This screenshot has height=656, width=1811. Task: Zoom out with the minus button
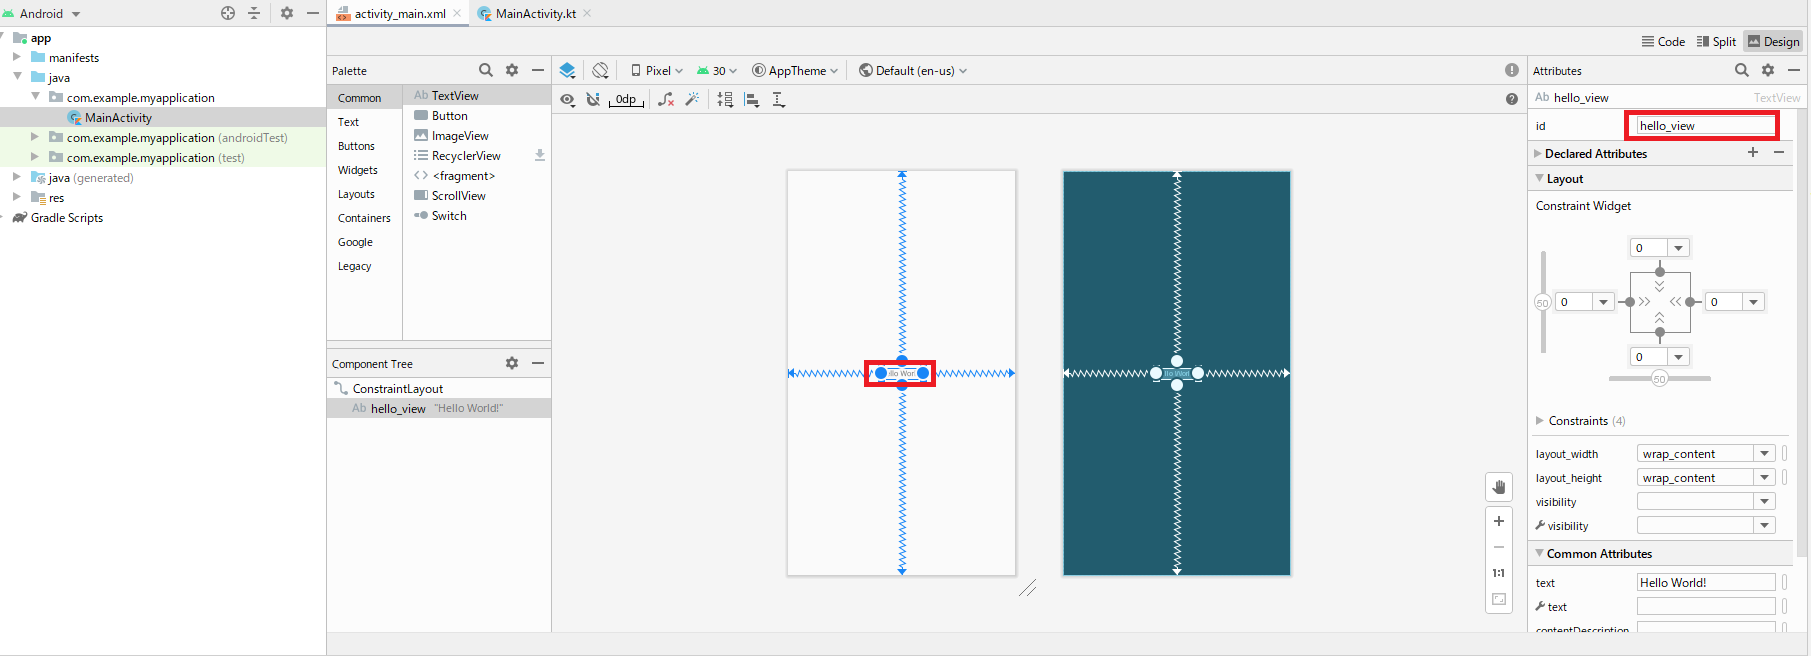click(x=1499, y=547)
